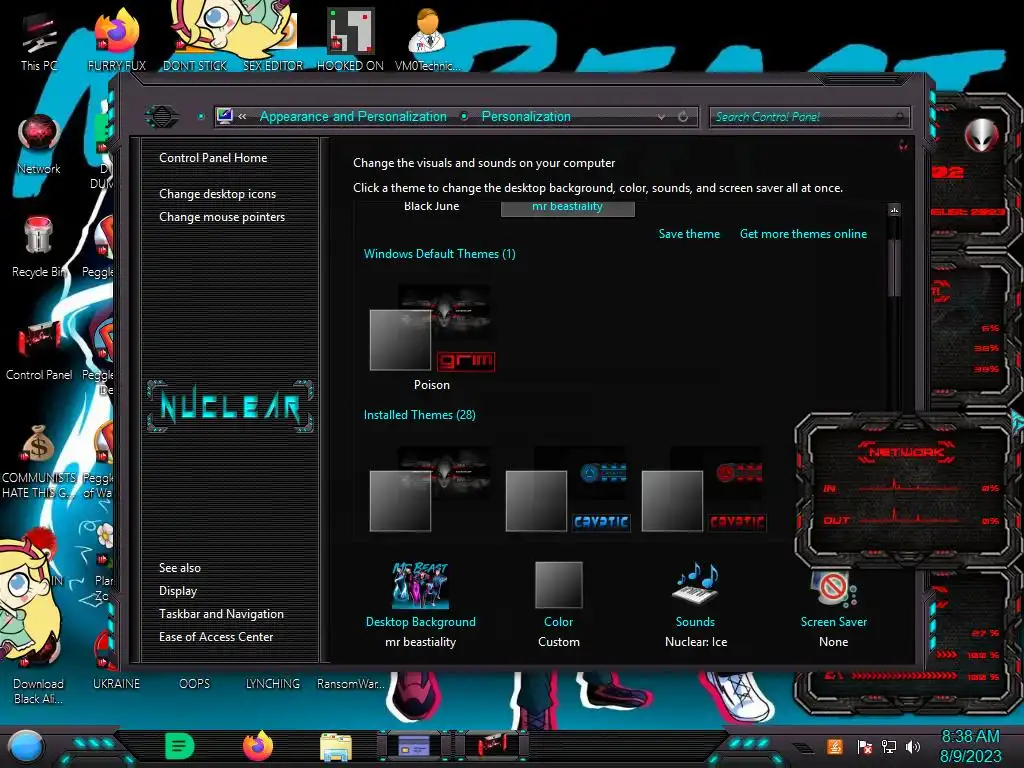Image resolution: width=1024 pixels, height=768 pixels.
Task: Click the Java update tray icon
Action: 835,746
